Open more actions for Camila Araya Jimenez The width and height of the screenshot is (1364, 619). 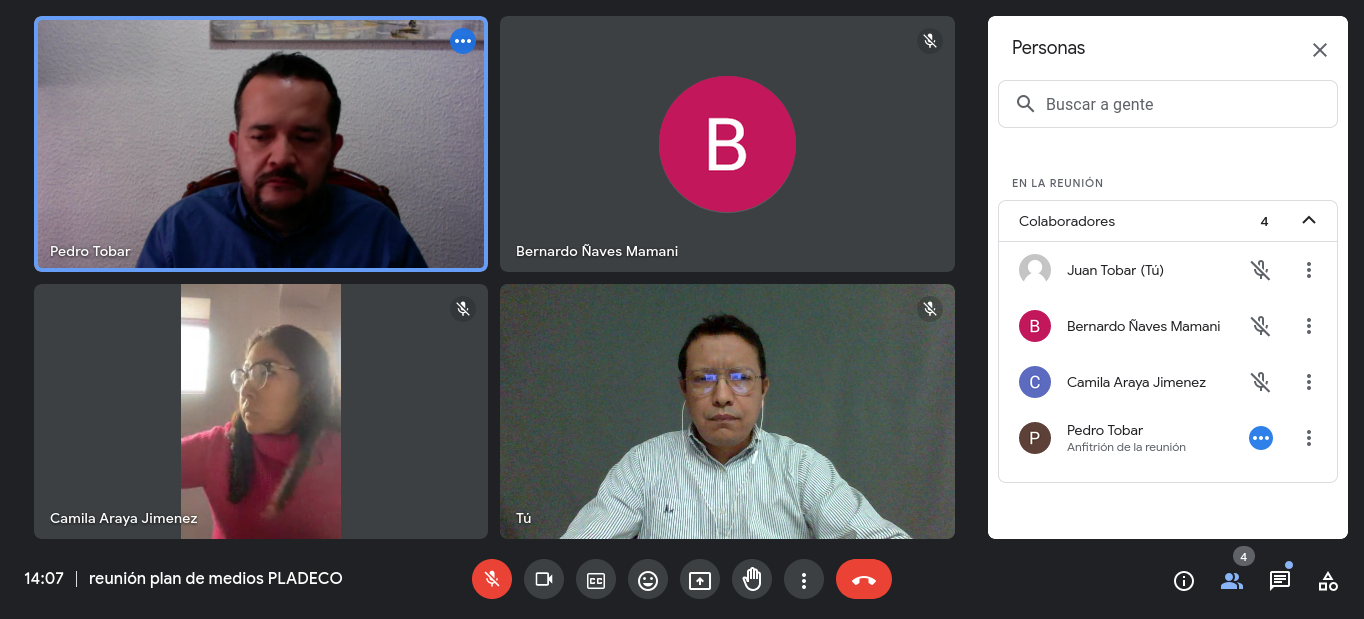1309,382
